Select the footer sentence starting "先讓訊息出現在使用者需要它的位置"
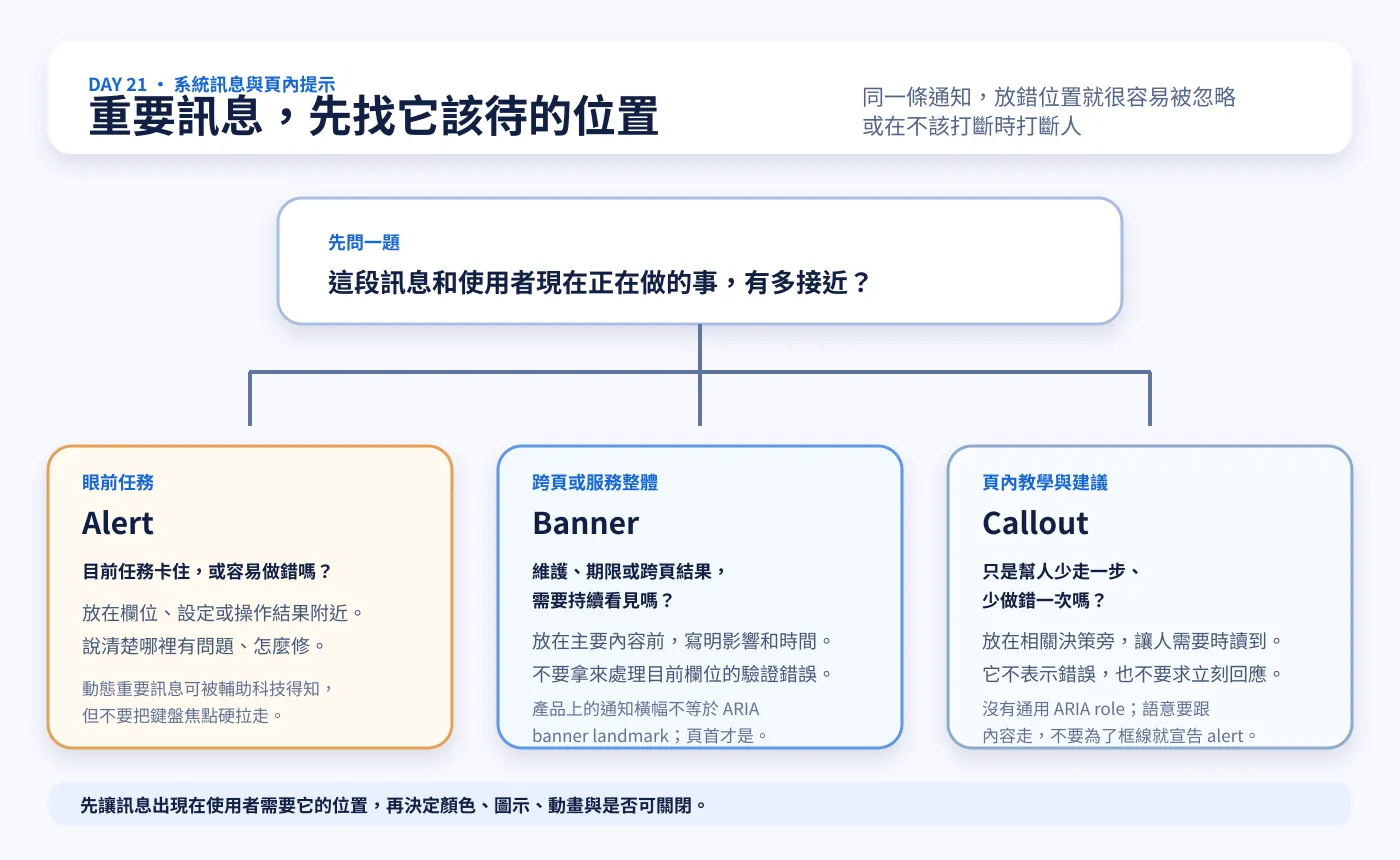Image resolution: width=1400 pixels, height=860 pixels. click(393, 804)
